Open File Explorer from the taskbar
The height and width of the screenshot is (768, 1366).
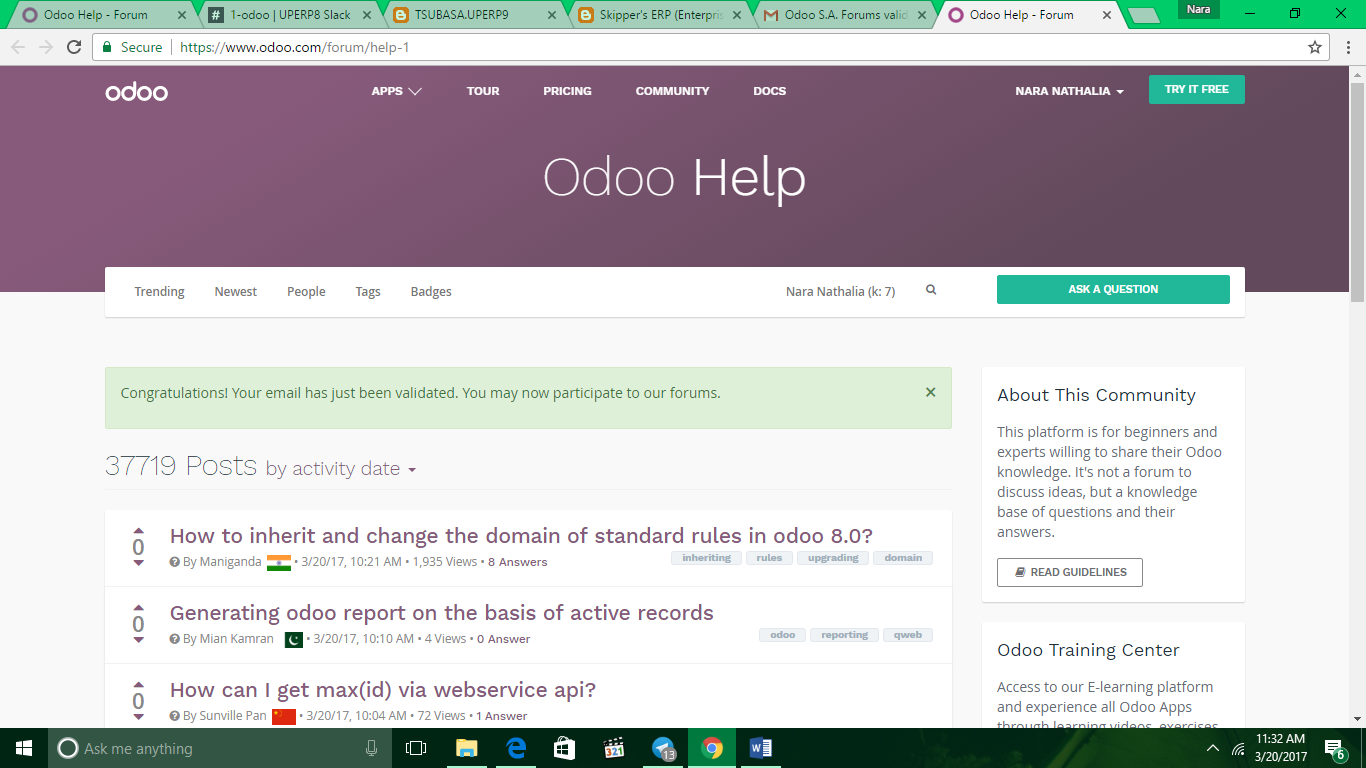coord(467,748)
